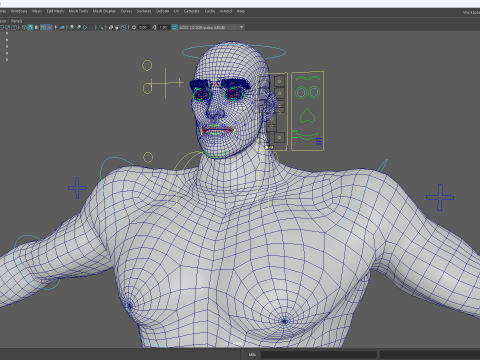Viewport: 480px width, 360px height.
Task: Open the Curves menu
Action: (126, 11)
